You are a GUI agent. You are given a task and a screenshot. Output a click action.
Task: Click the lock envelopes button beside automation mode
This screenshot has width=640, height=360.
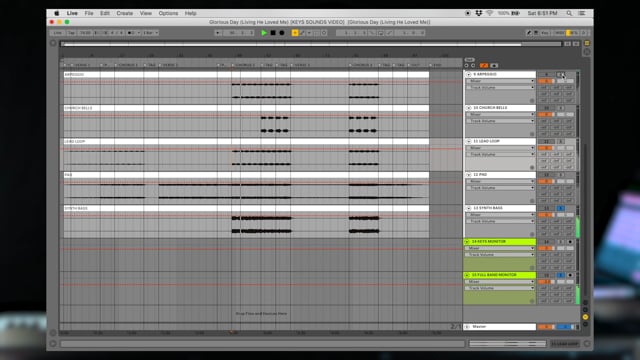point(494,65)
